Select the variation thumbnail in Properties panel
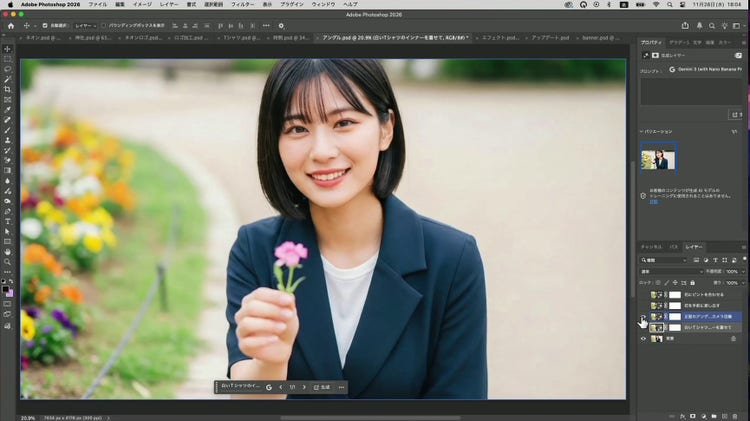Image resolution: width=750 pixels, height=421 pixels. (x=658, y=158)
